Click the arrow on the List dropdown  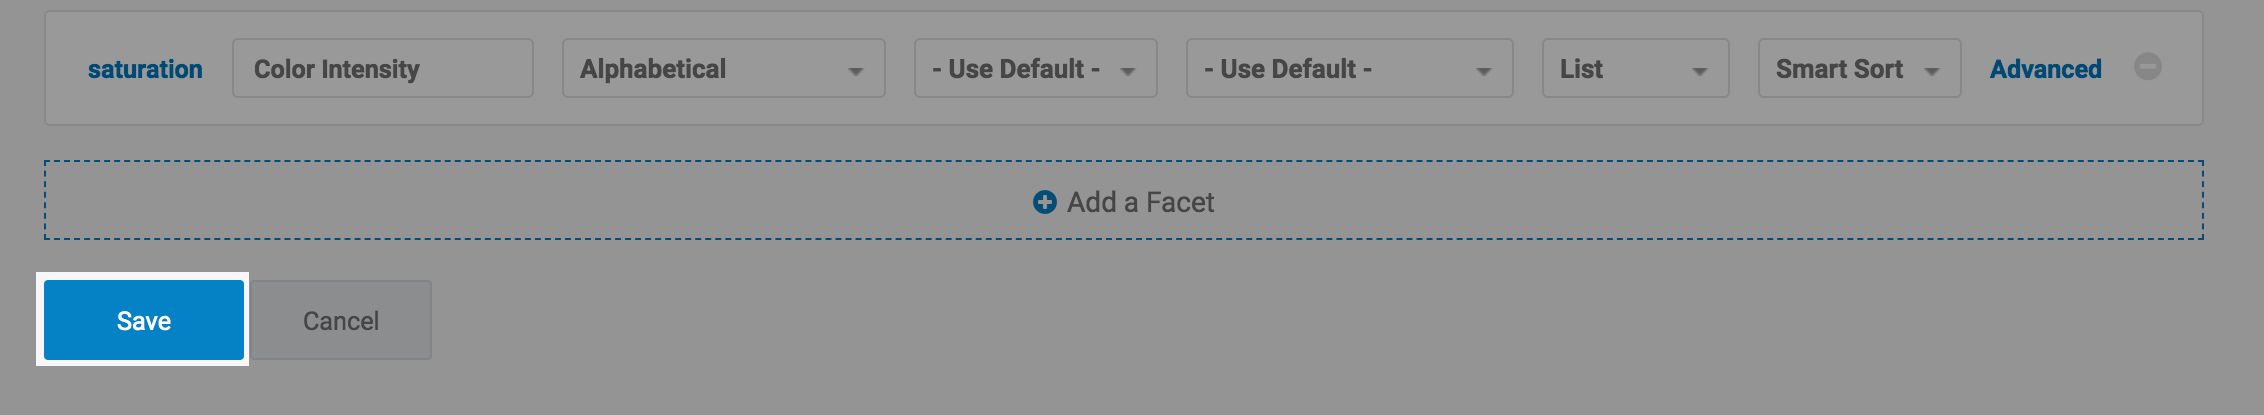pos(1699,71)
